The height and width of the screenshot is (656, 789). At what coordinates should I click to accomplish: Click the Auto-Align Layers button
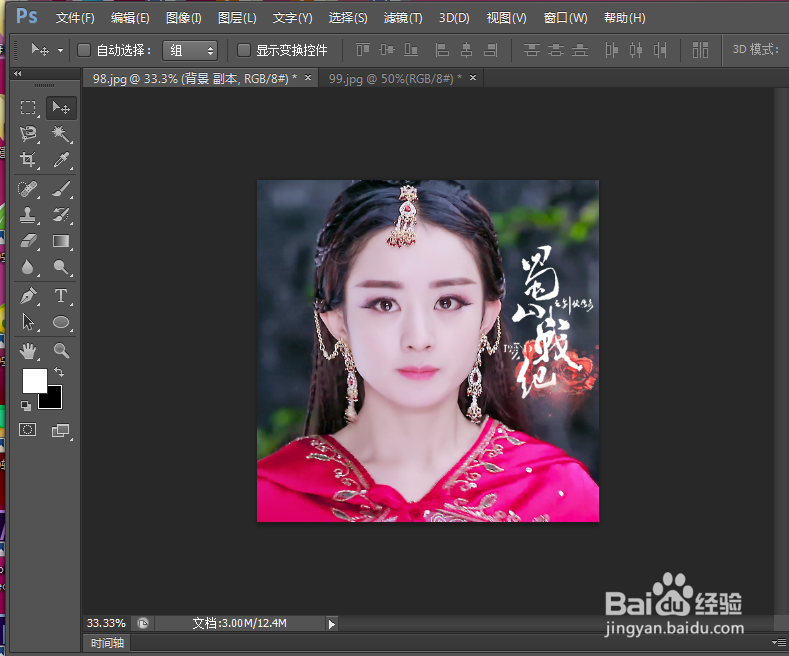pos(700,49)
